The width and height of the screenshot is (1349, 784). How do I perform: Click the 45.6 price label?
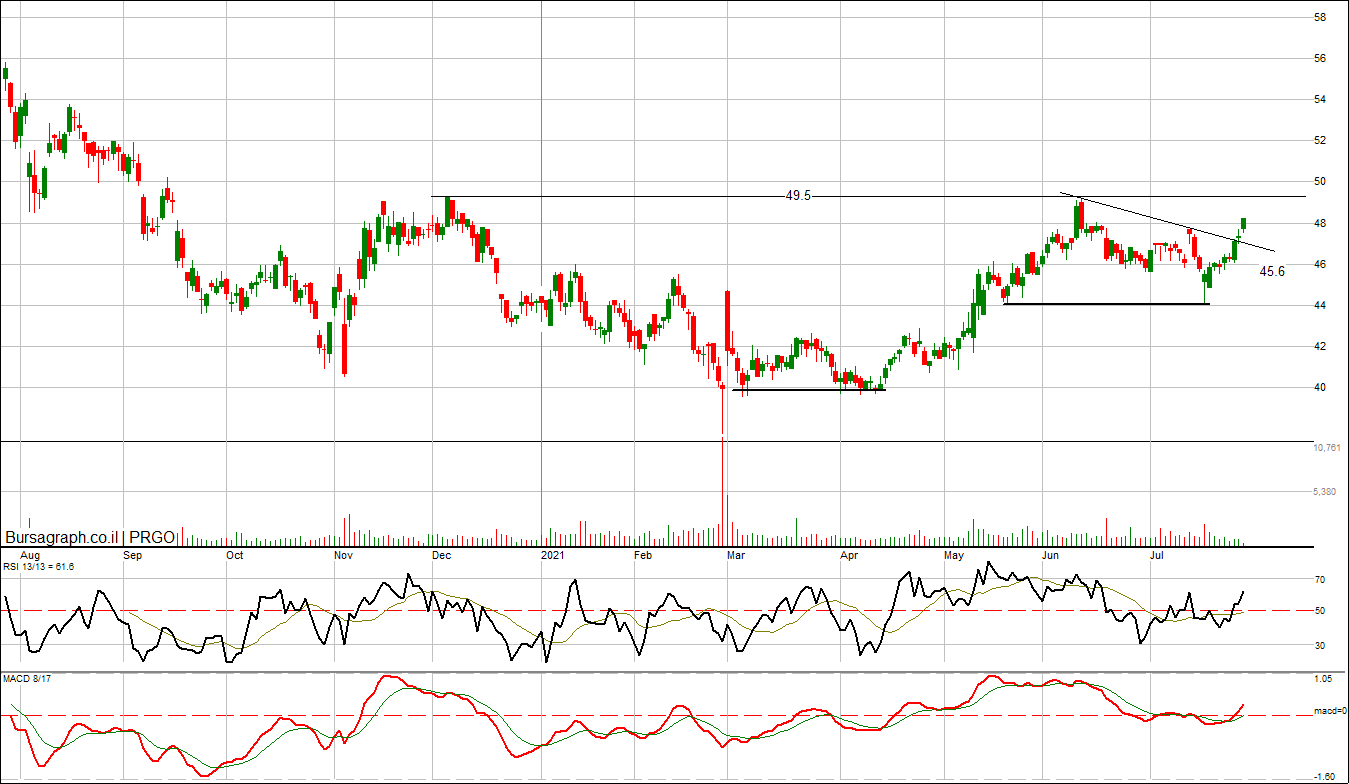click(1271, 271)
